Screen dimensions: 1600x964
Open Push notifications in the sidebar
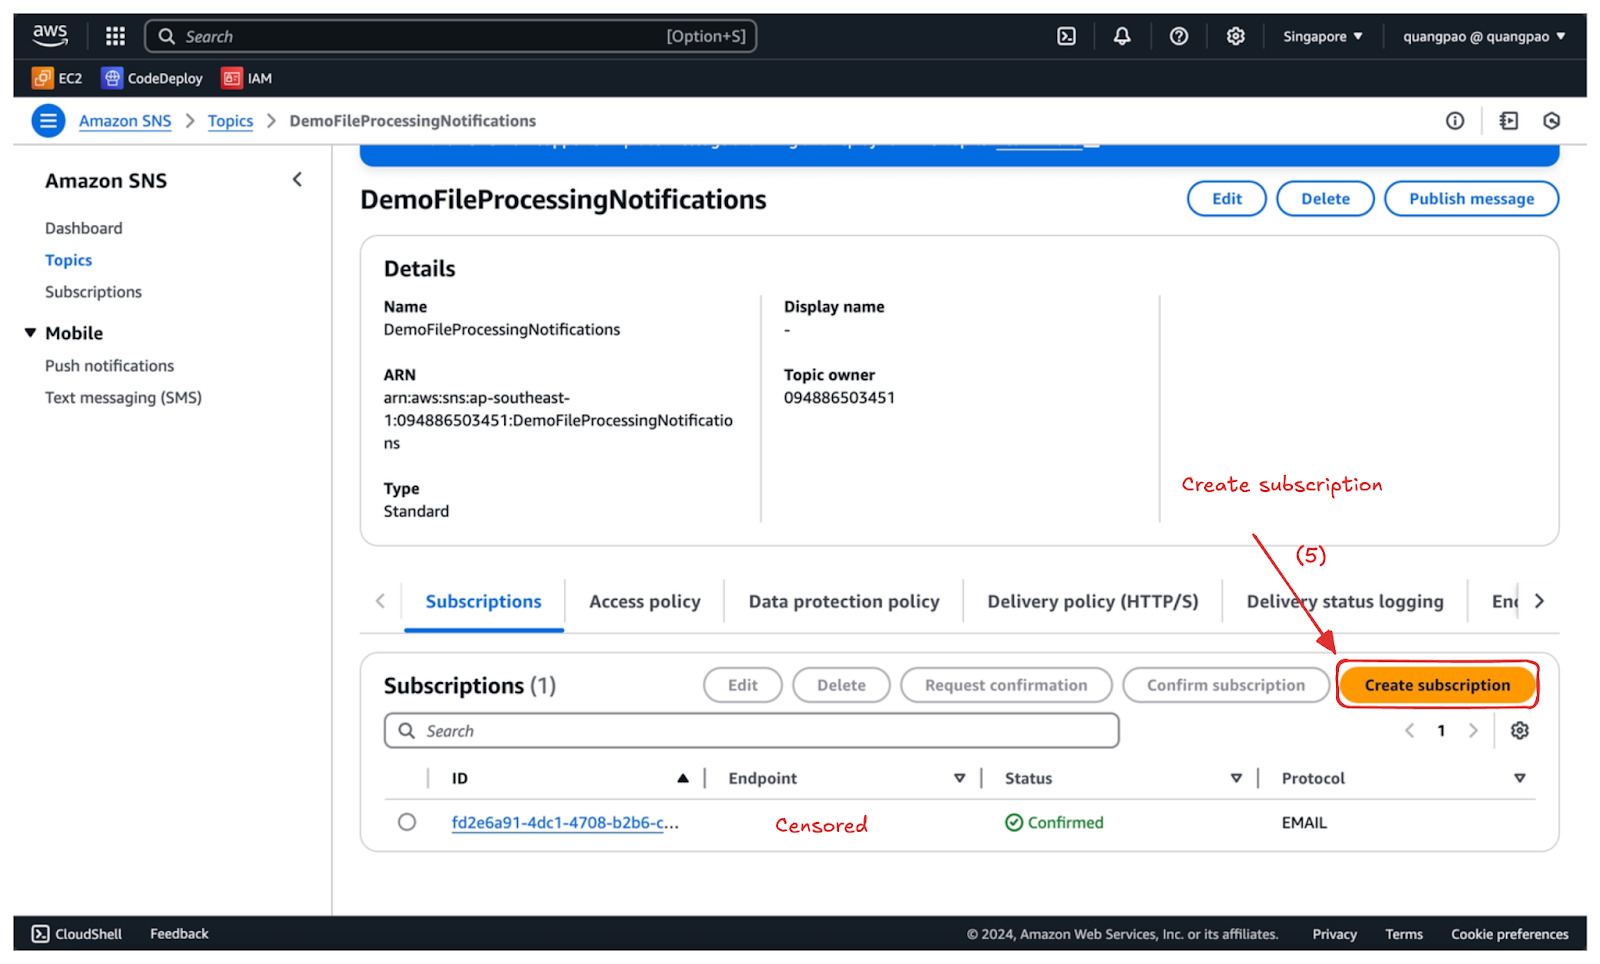[x=109, y=366]
